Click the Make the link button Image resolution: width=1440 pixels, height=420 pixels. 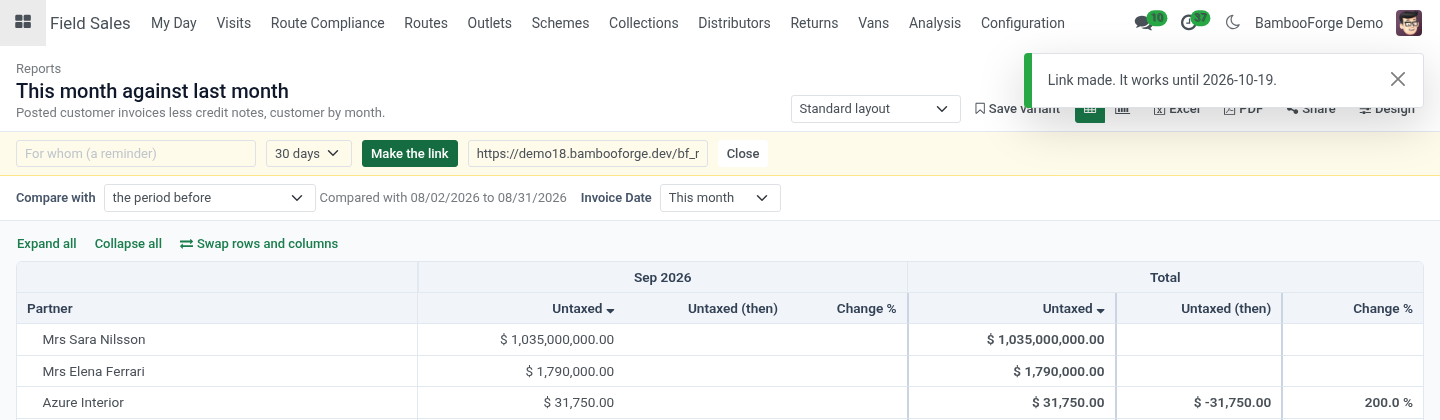pos(410,153)
